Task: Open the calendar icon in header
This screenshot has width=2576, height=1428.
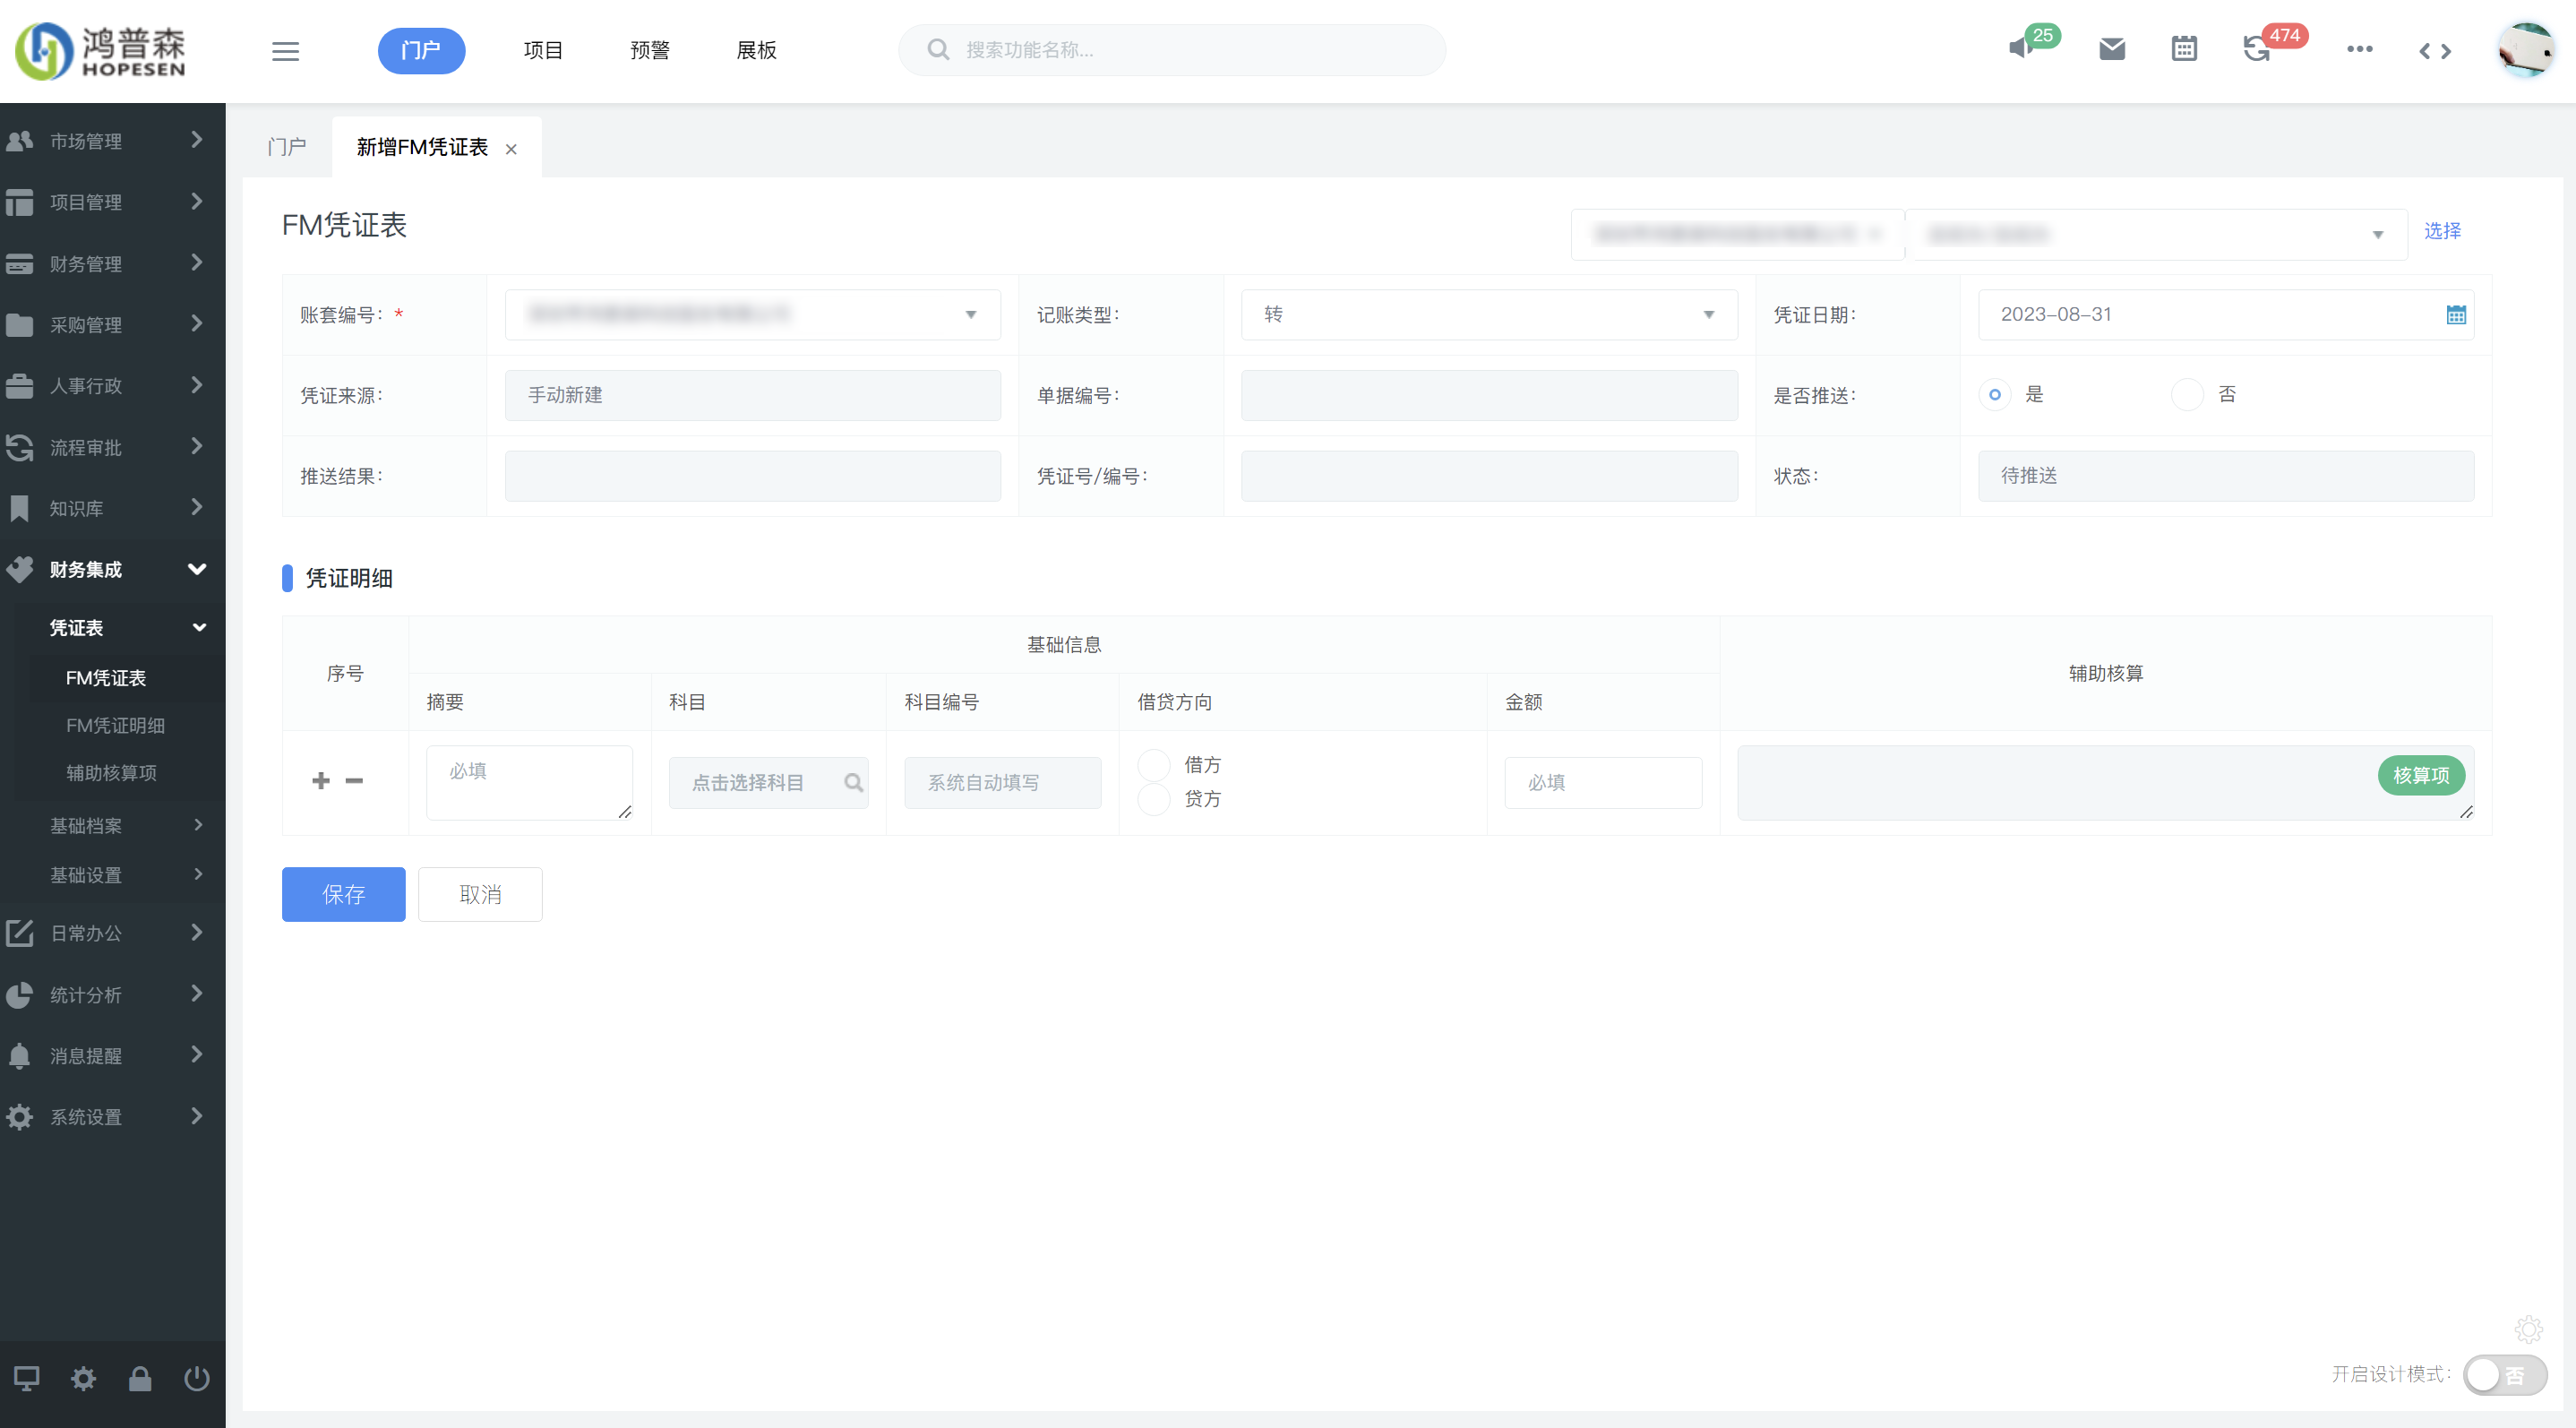Action: click(x=2184, y=48)
